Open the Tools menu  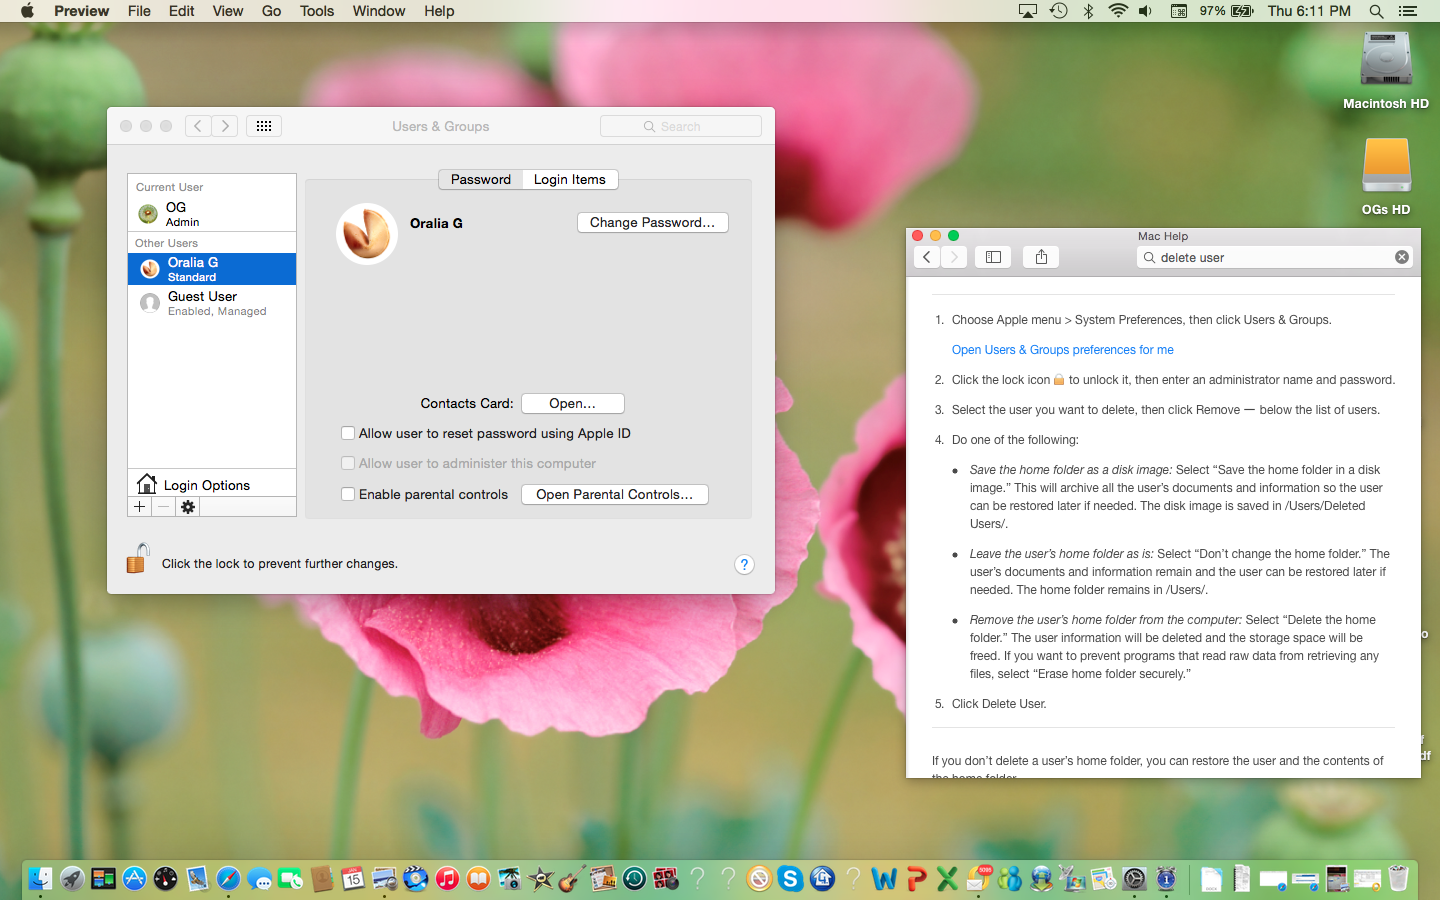point(317,11)
